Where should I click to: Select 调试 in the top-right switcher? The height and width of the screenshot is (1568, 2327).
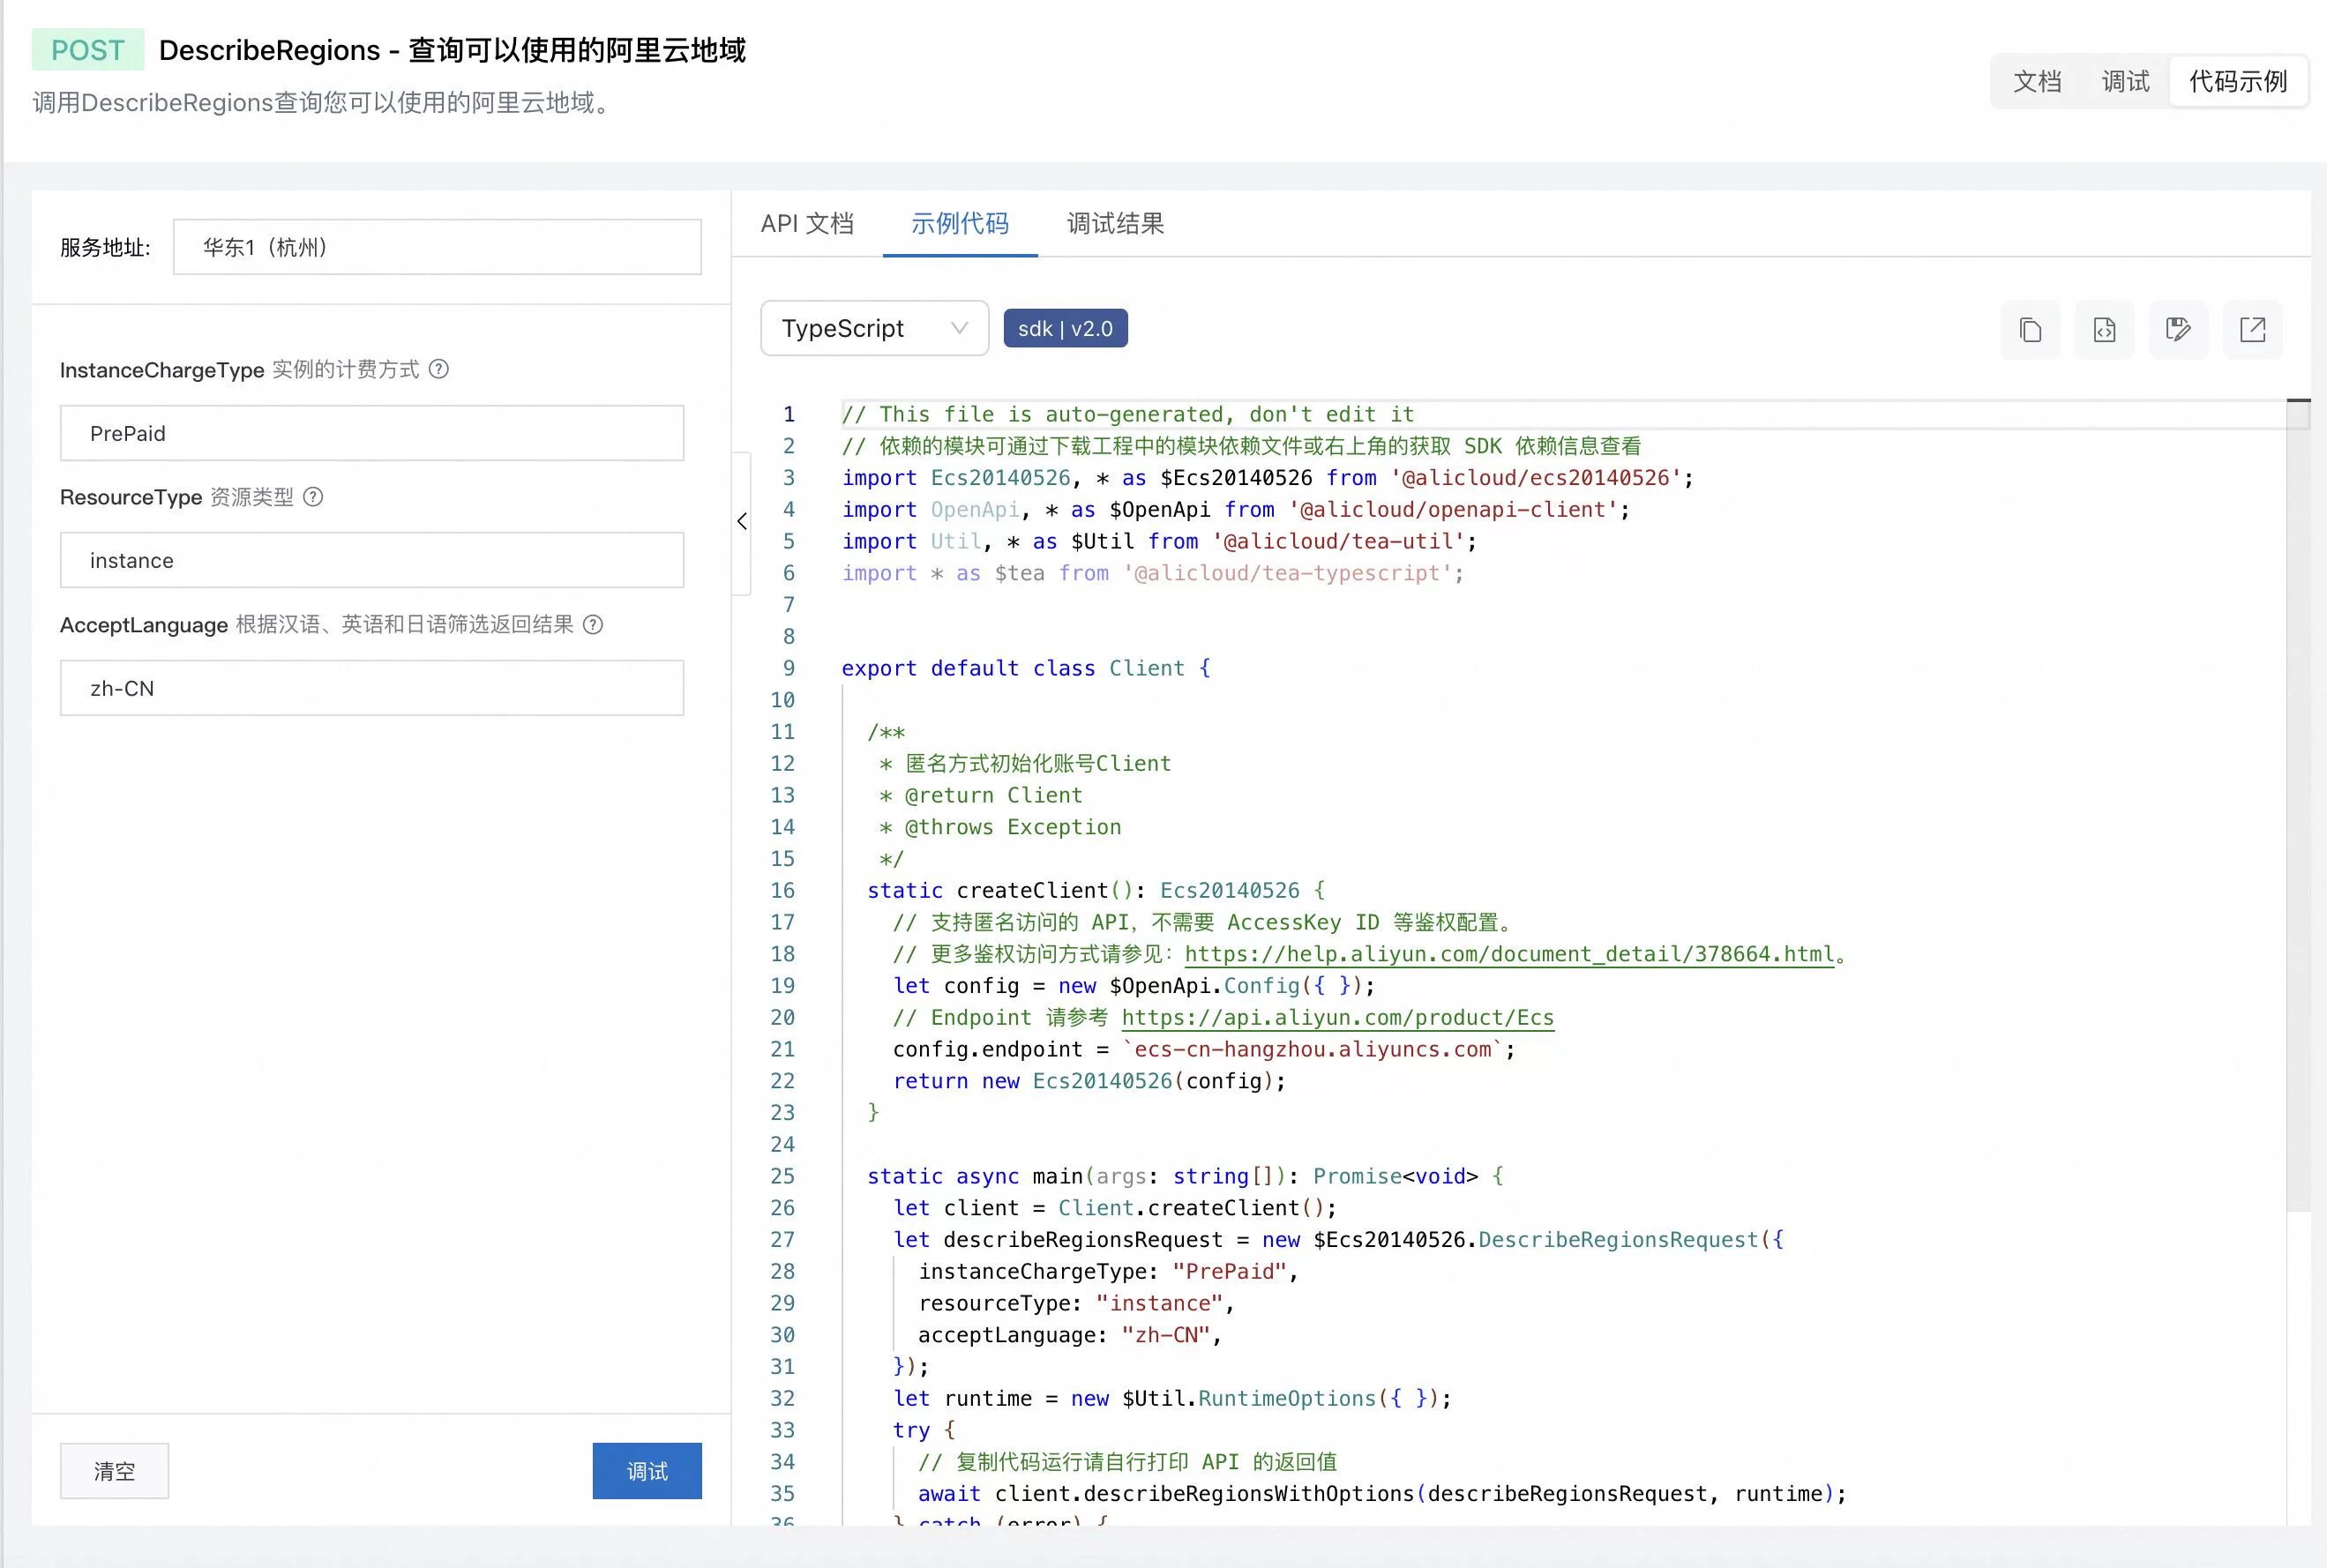tap(2125, 81)
